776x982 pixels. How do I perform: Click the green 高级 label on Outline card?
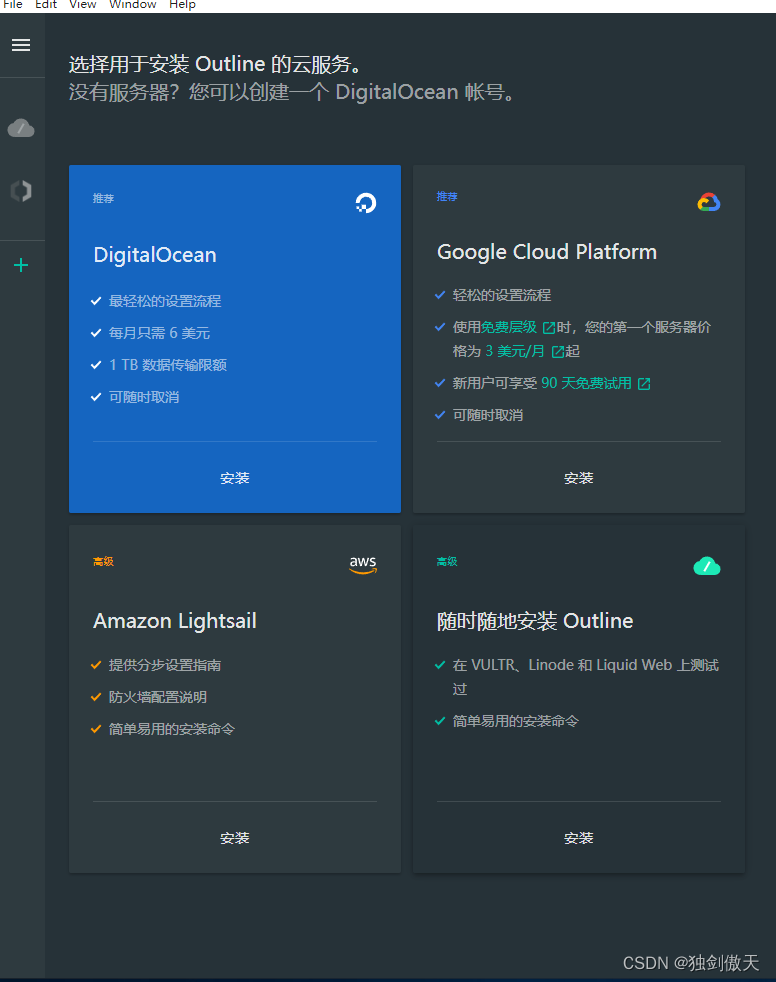click(447, 562)
